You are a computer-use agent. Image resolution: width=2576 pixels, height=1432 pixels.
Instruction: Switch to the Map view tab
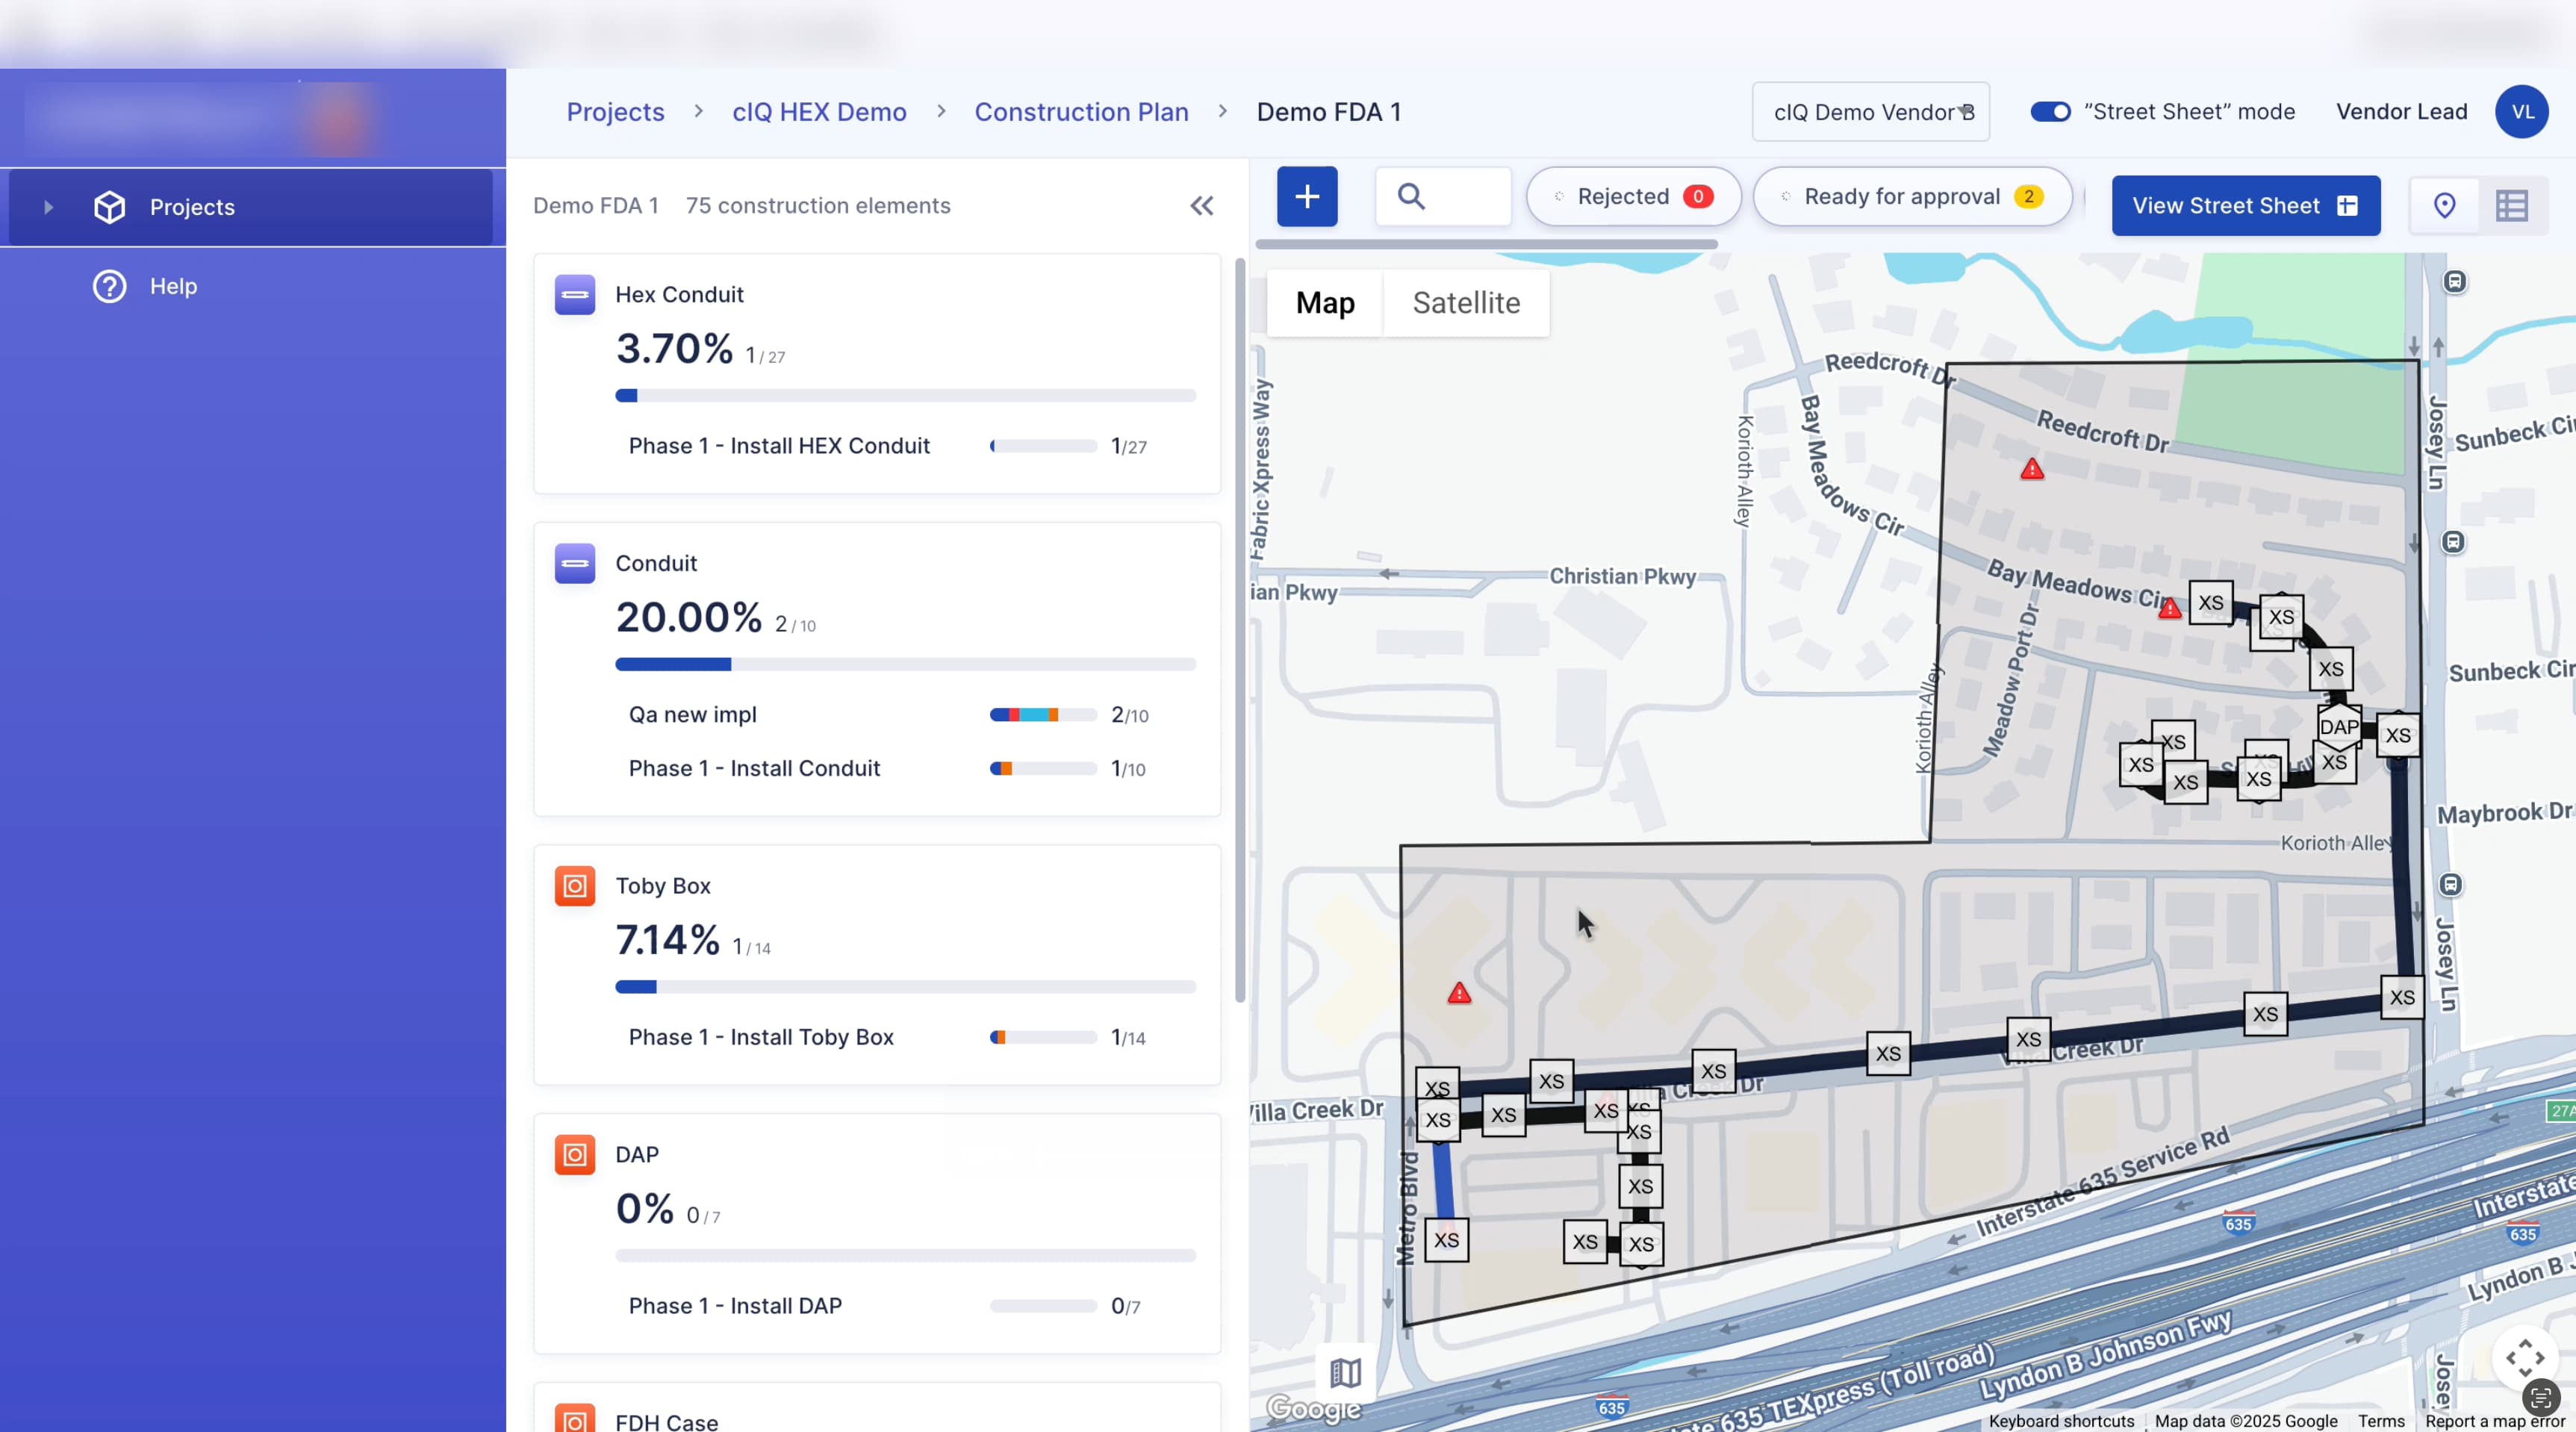tap(1325, 303)
